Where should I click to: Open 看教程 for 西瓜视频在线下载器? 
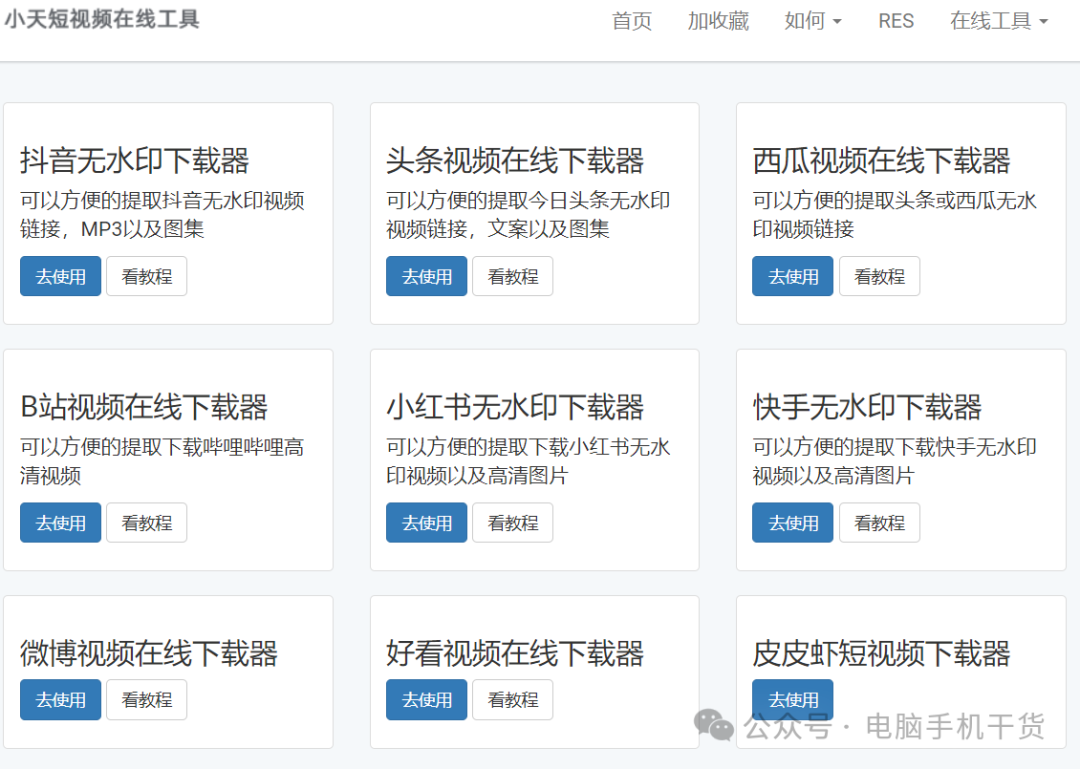880,276
